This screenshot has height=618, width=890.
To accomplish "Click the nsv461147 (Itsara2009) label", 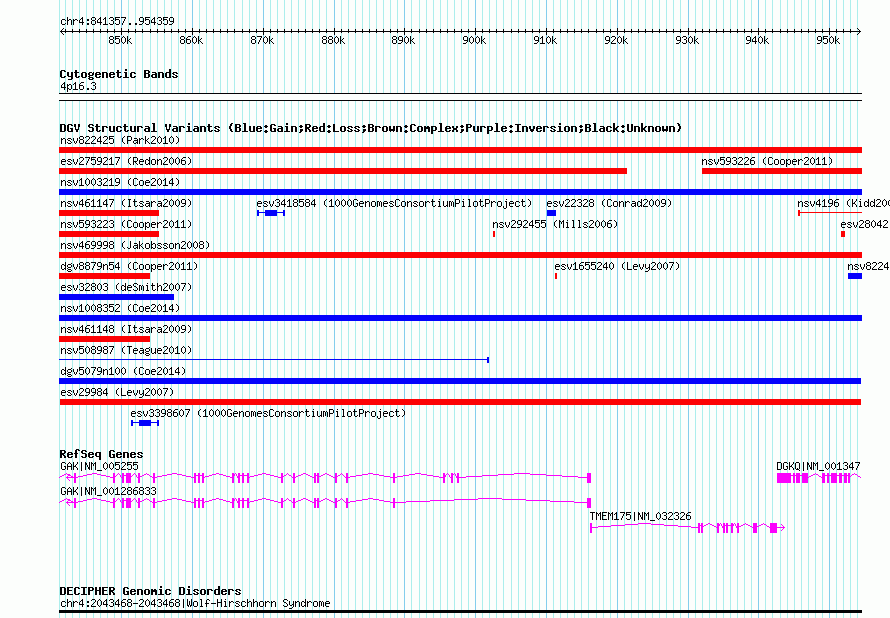I will (x=126, y=203).
